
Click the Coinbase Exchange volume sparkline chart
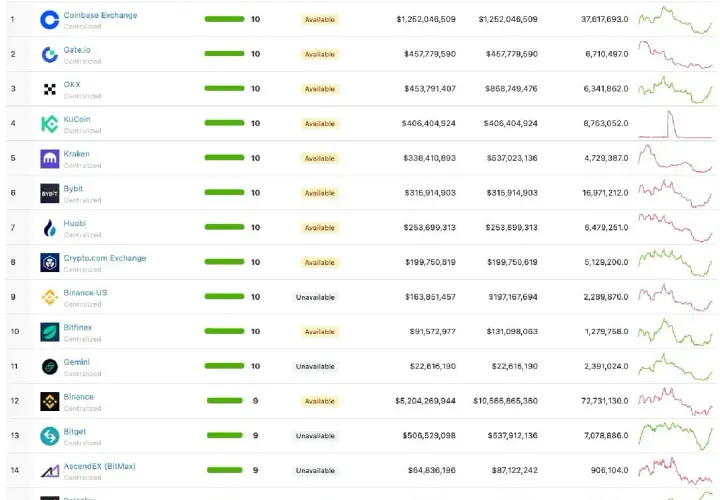(675, 19)
